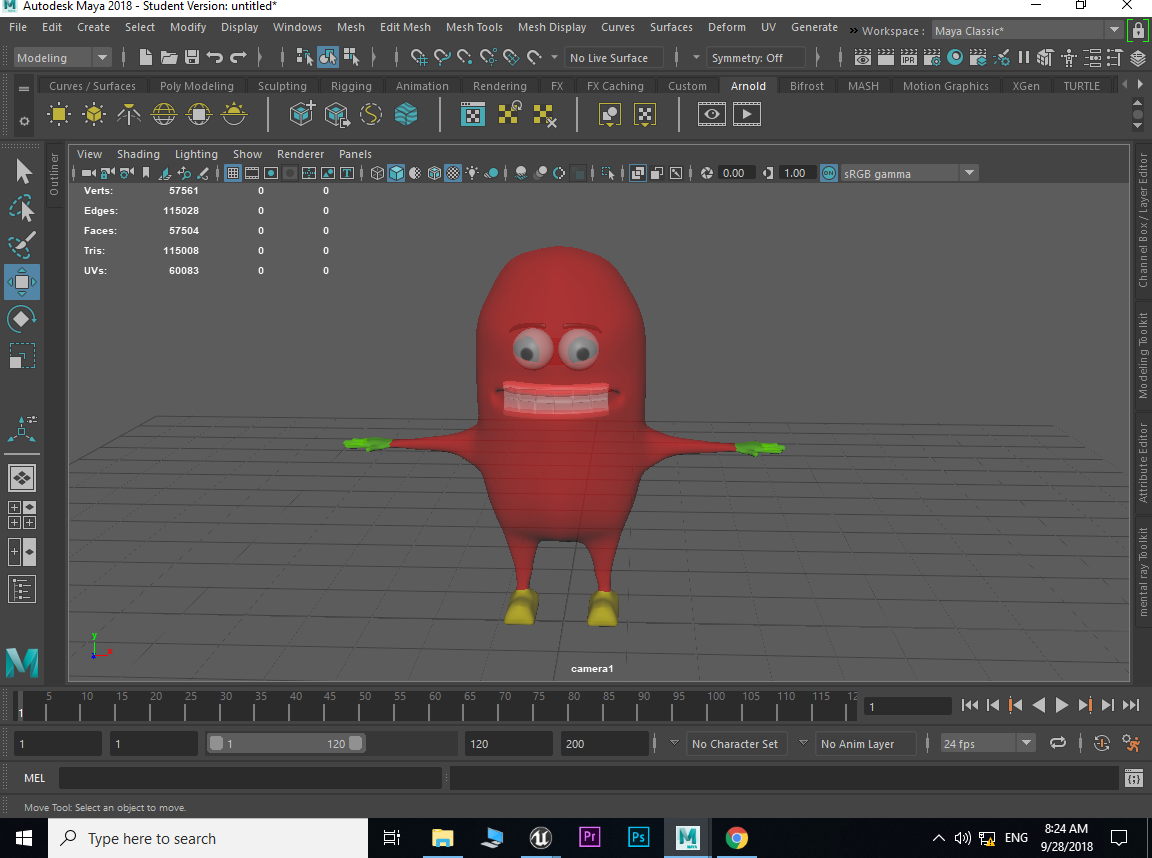Click inside the MEL command line
Viewport: 1152px width, 858px height.
(250, 777)
